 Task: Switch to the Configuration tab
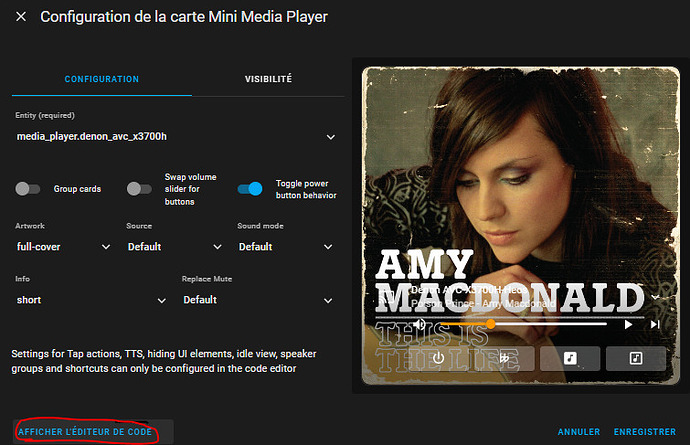[102, 79]
